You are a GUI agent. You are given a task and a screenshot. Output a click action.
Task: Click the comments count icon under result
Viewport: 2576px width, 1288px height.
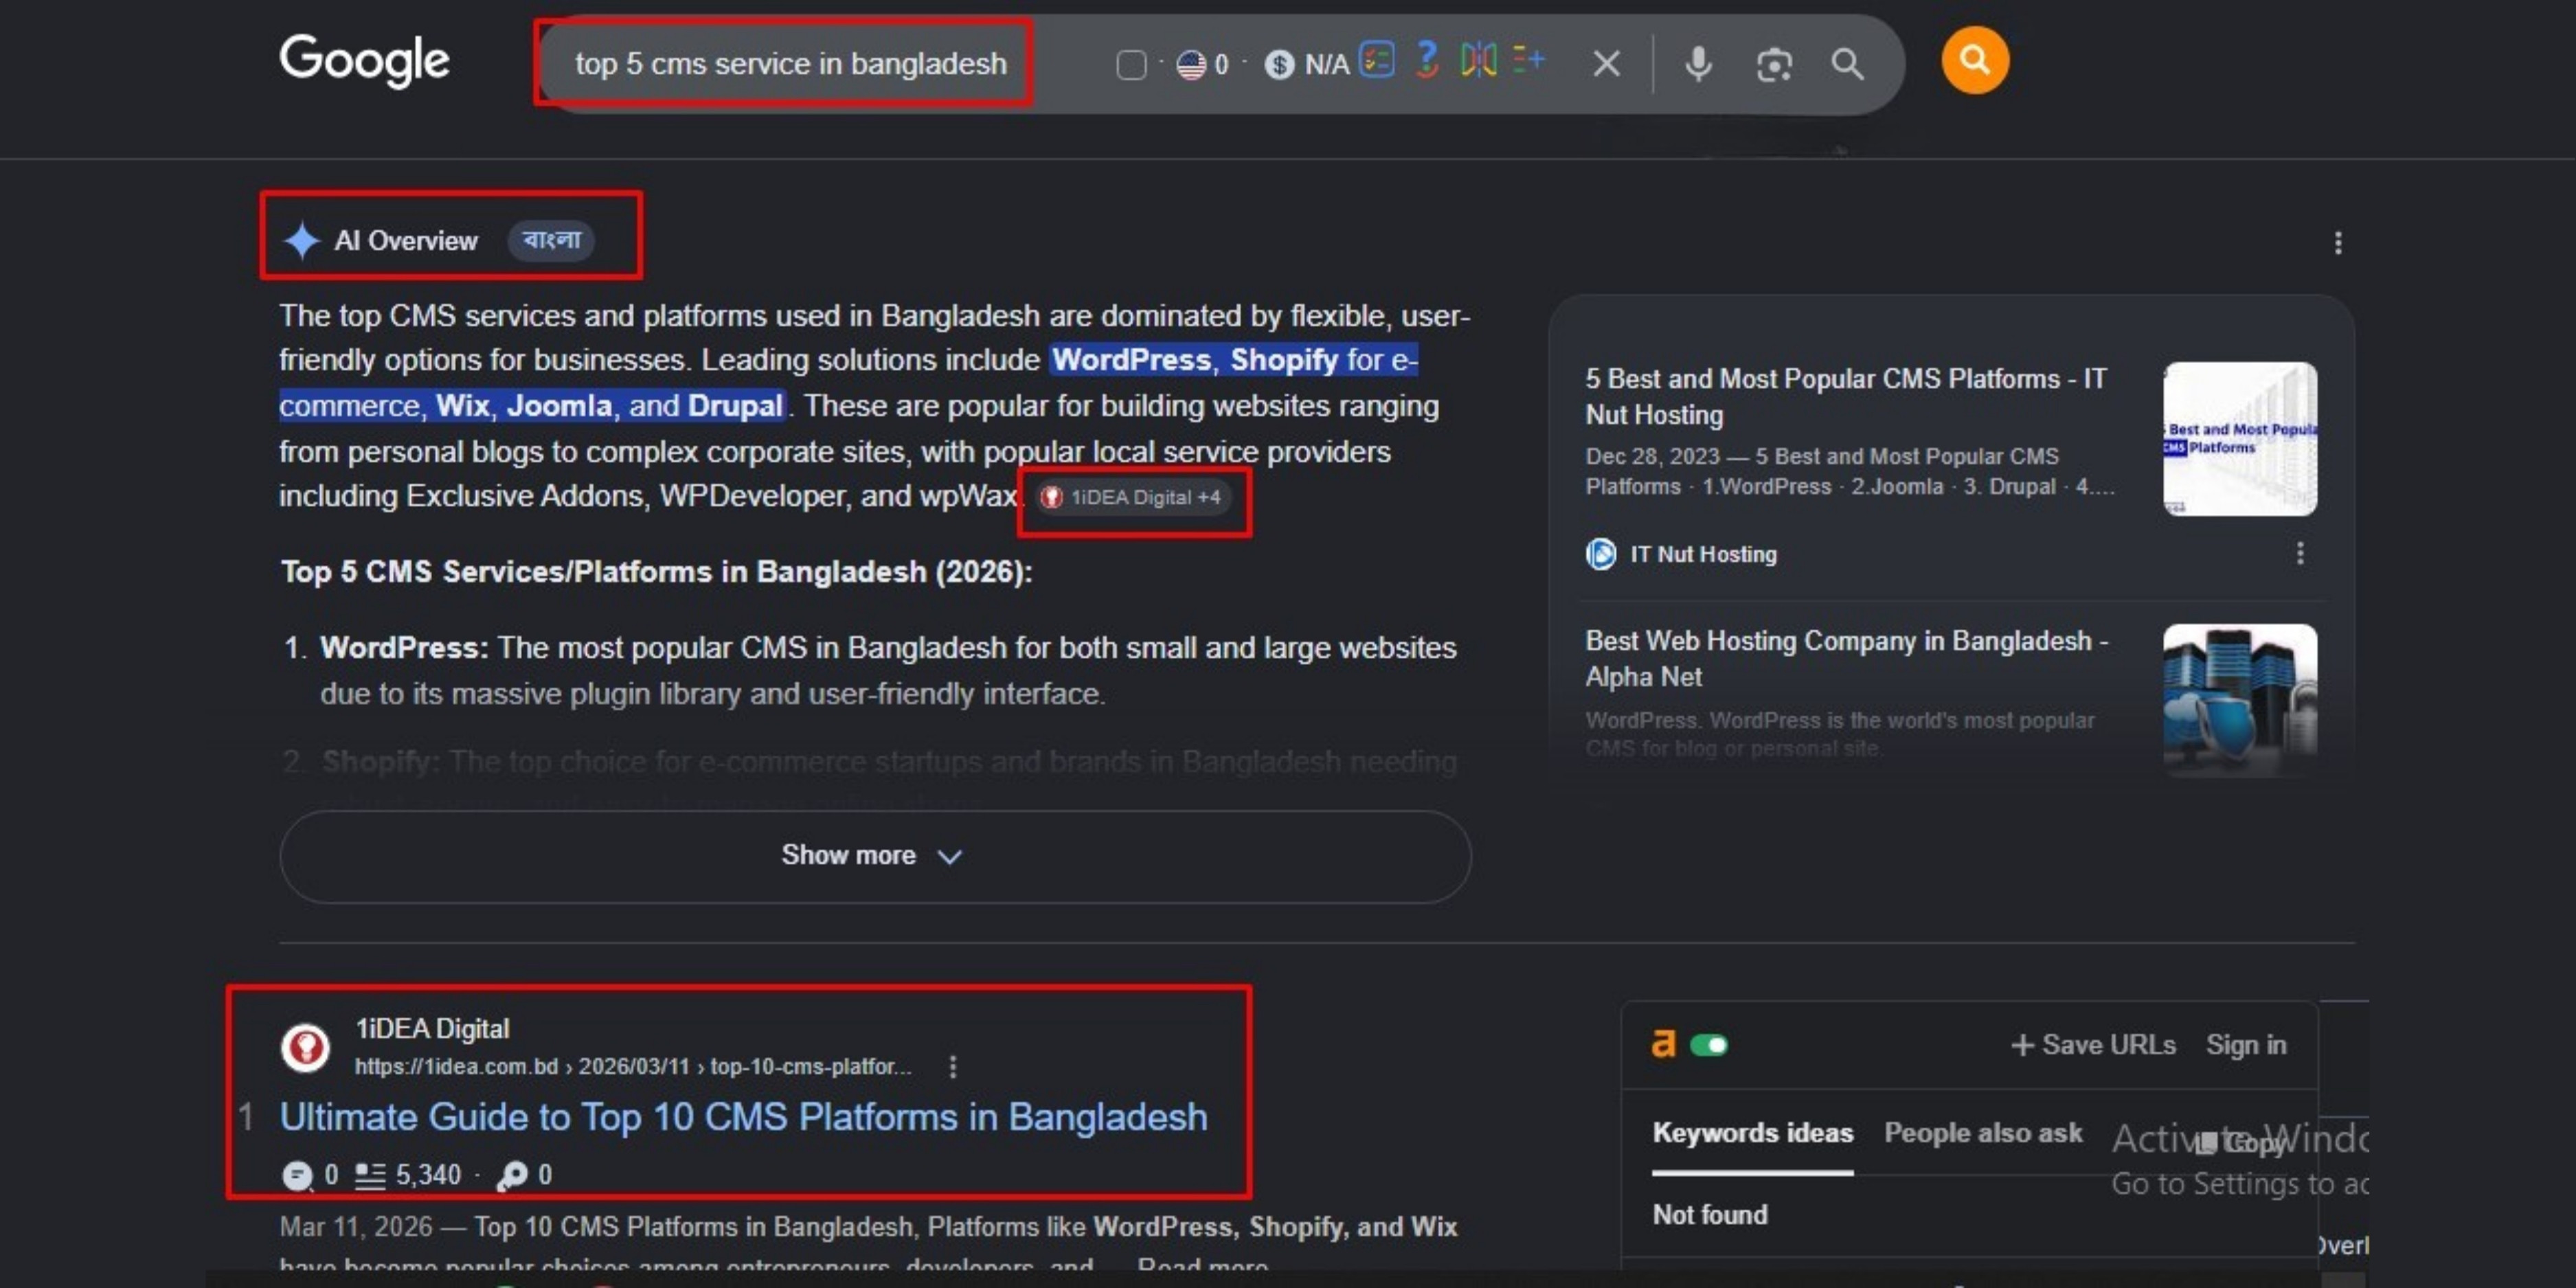(x=297, y=1176)
